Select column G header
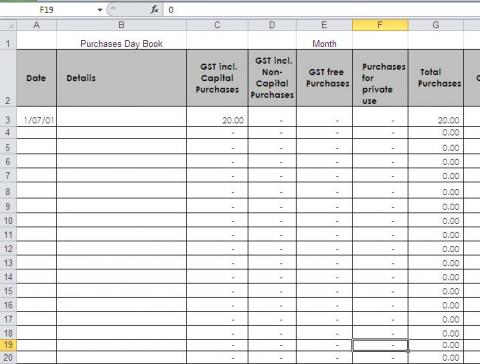The image size is (480, 364). (x=436, y=25)
